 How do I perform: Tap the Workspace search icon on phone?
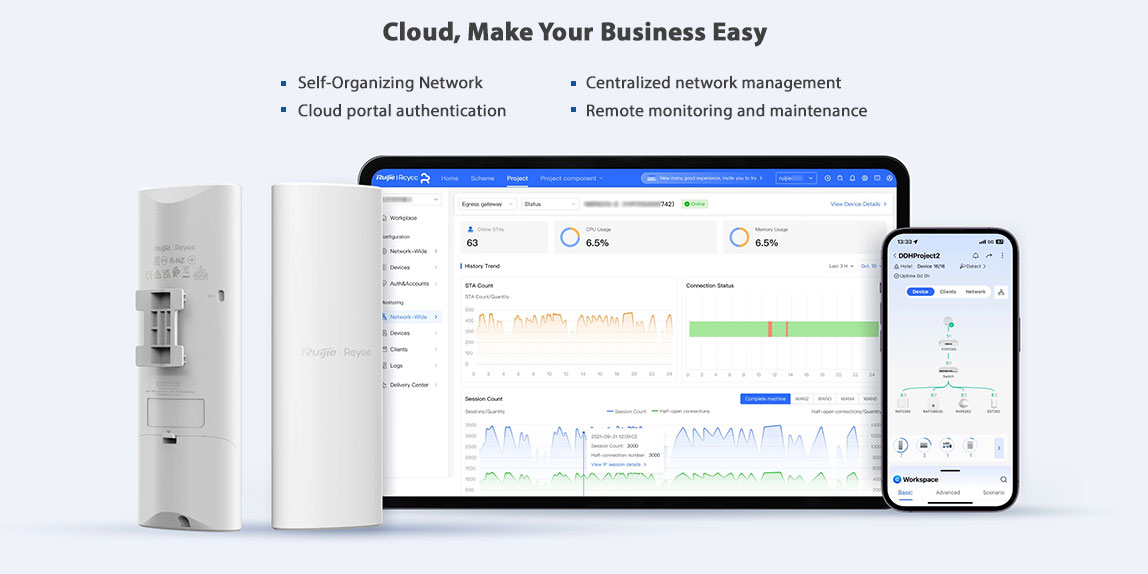tap(1003, 479)
